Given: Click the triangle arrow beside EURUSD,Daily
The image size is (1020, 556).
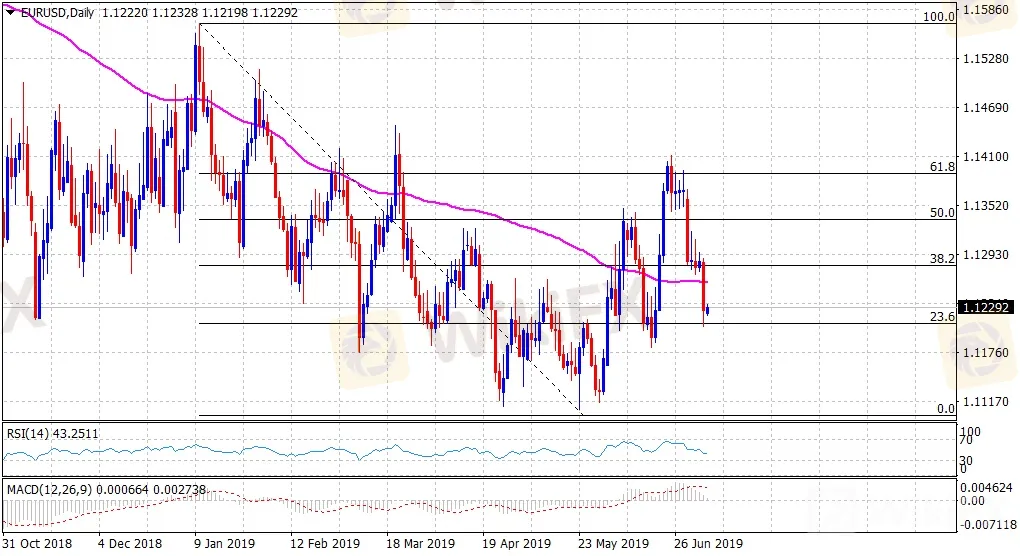Looking at the screenshot, I should [x=10, y=9].
